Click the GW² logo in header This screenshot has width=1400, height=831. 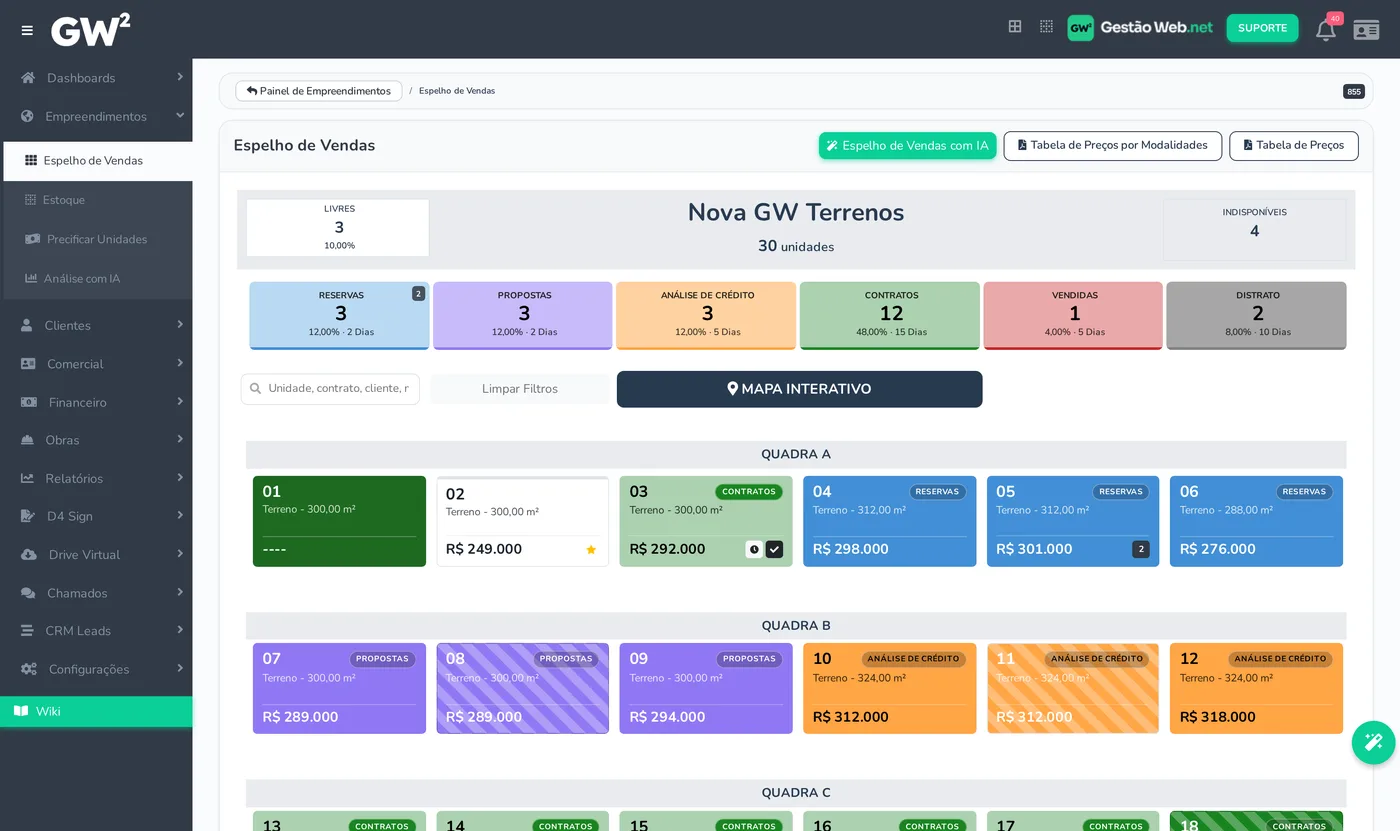(x=90, y=30)
